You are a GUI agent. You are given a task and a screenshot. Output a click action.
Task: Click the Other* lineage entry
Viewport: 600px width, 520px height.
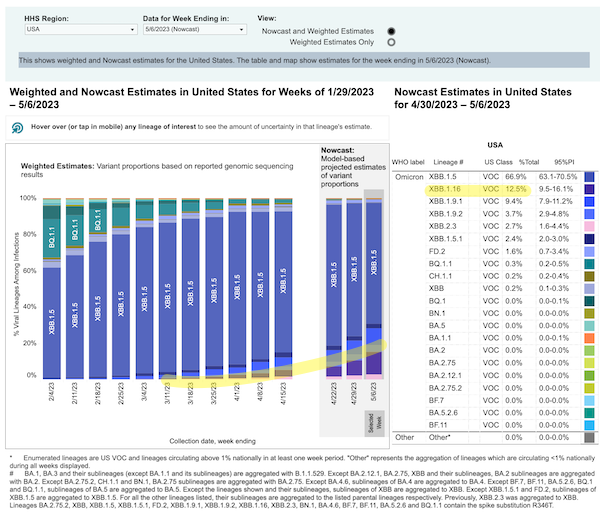click(439, 437)
